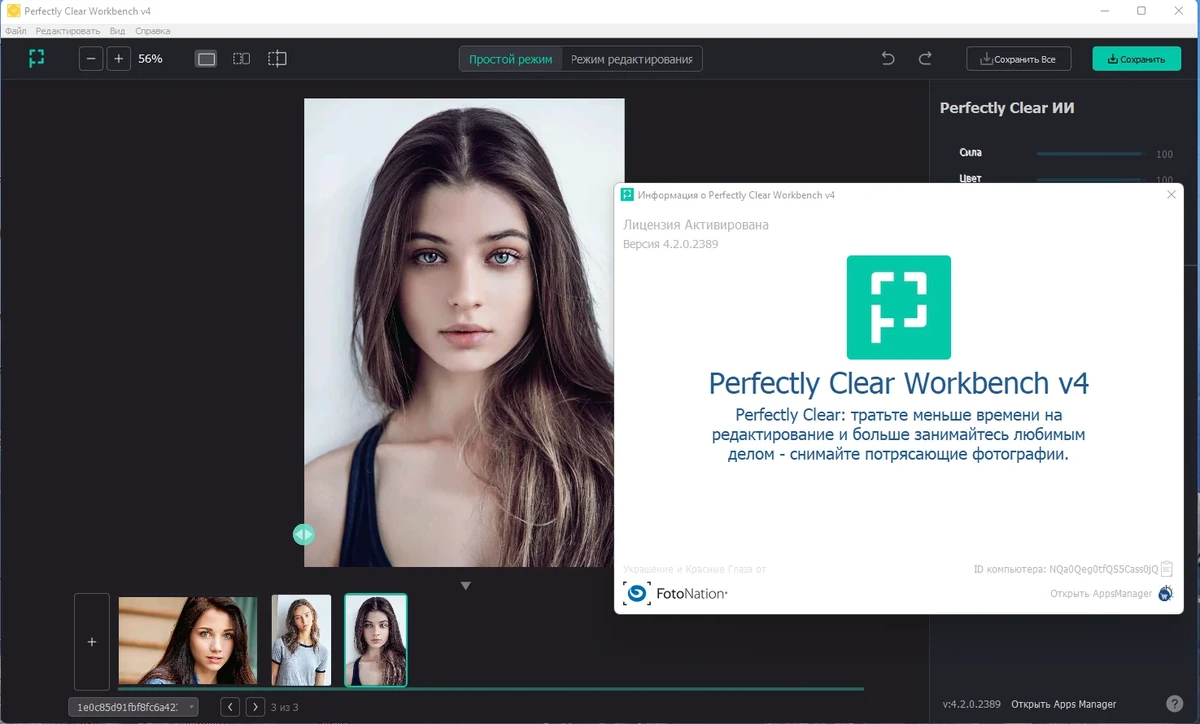Go to next image arrow
Viewport: 1200px width, 724px height.
pos(255,707)
